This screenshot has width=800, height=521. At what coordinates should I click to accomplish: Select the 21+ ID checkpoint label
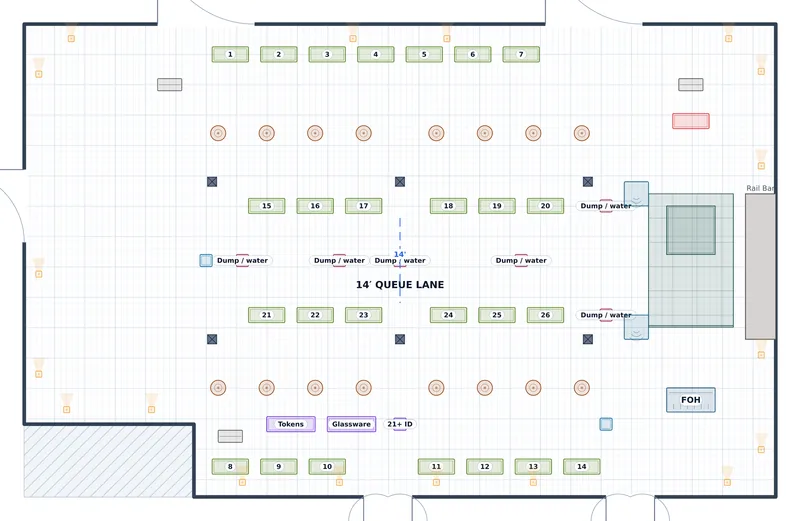[x=399, y=424]
